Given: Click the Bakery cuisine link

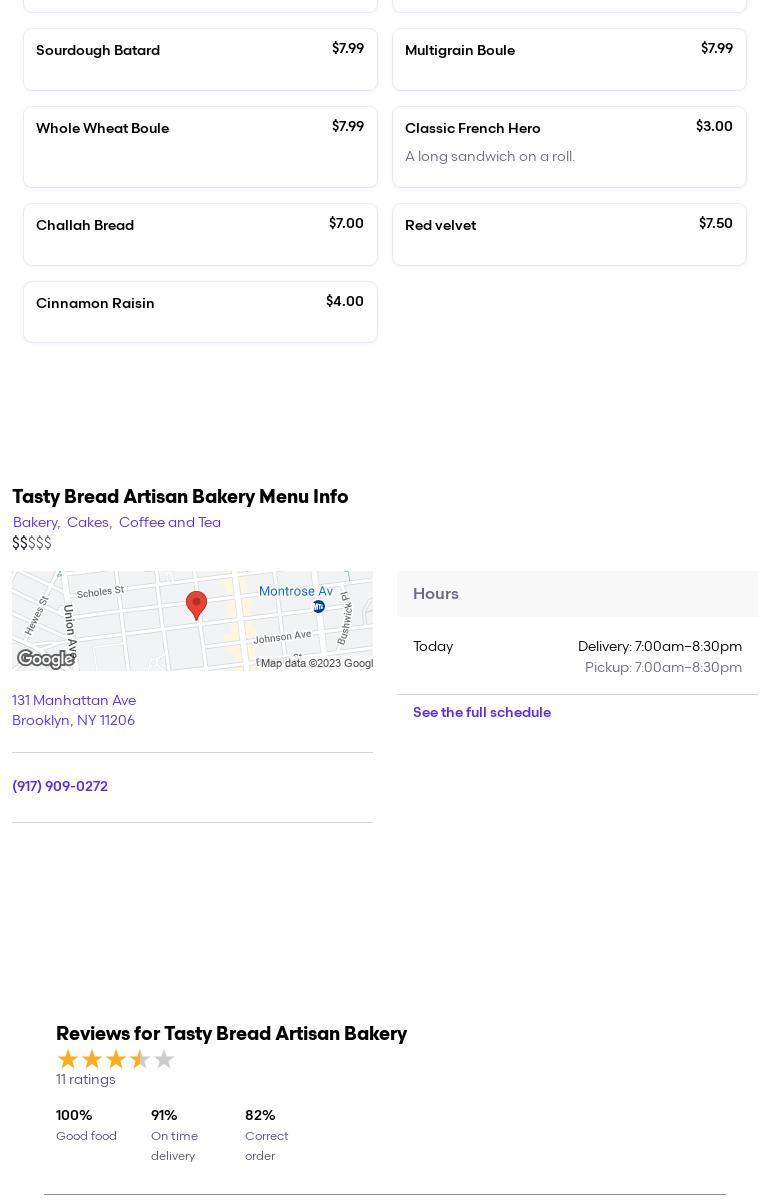Looking at the screenshot, I should pos(35,522).
